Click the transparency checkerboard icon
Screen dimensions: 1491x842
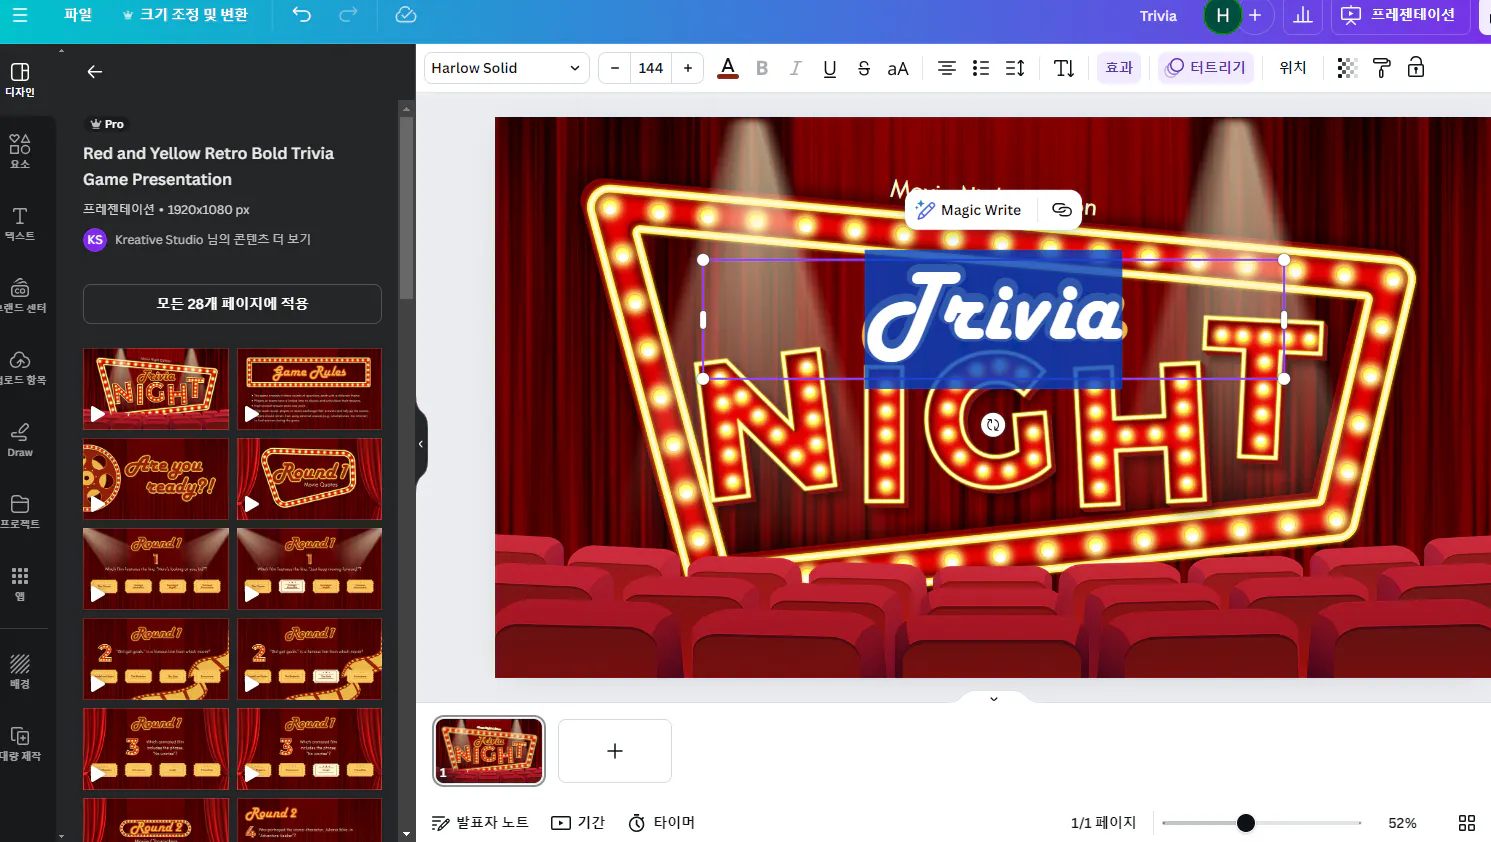pos(1347,68)
